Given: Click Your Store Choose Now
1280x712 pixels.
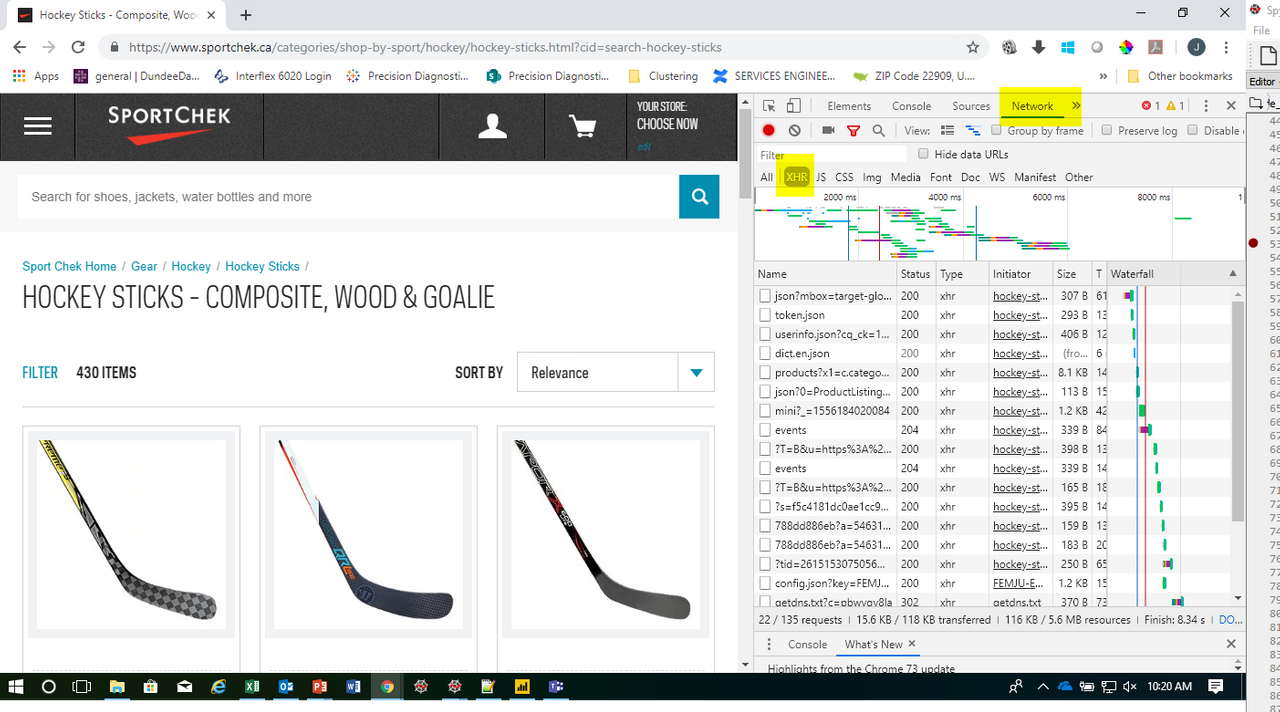Looking at the screenshot, I should pyautogui.click(x=667, y=116).
